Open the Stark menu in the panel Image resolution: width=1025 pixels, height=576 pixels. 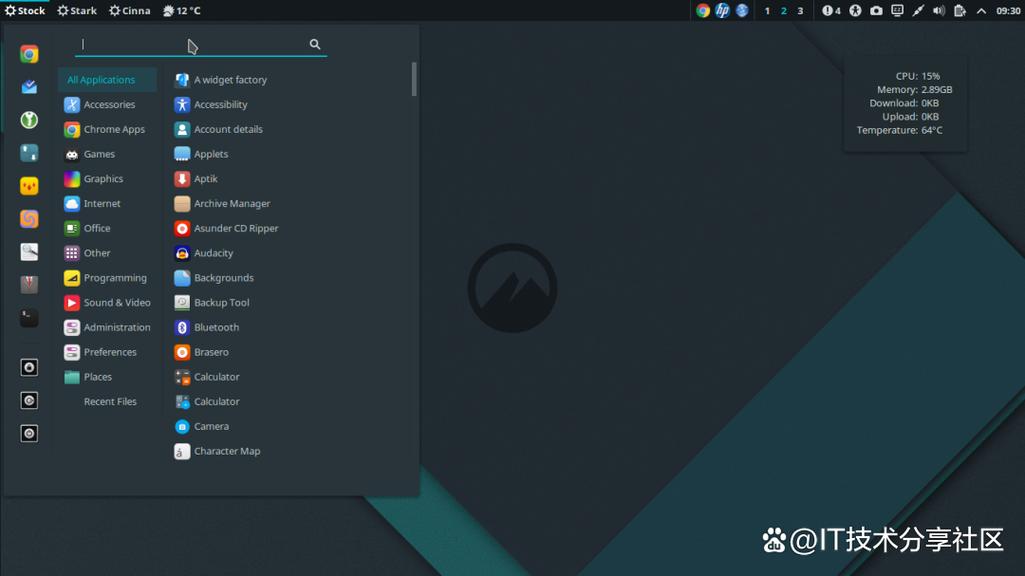pos(76,10)
